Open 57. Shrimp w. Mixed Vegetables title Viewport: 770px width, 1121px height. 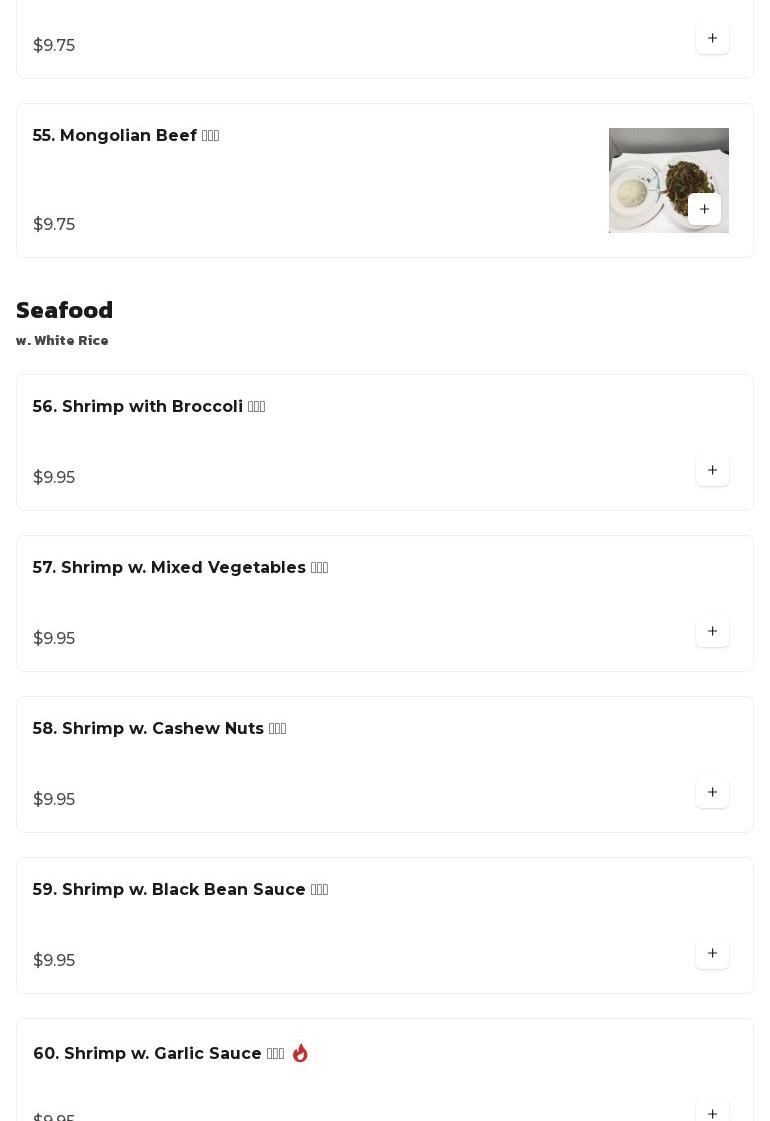click(180, 567)
